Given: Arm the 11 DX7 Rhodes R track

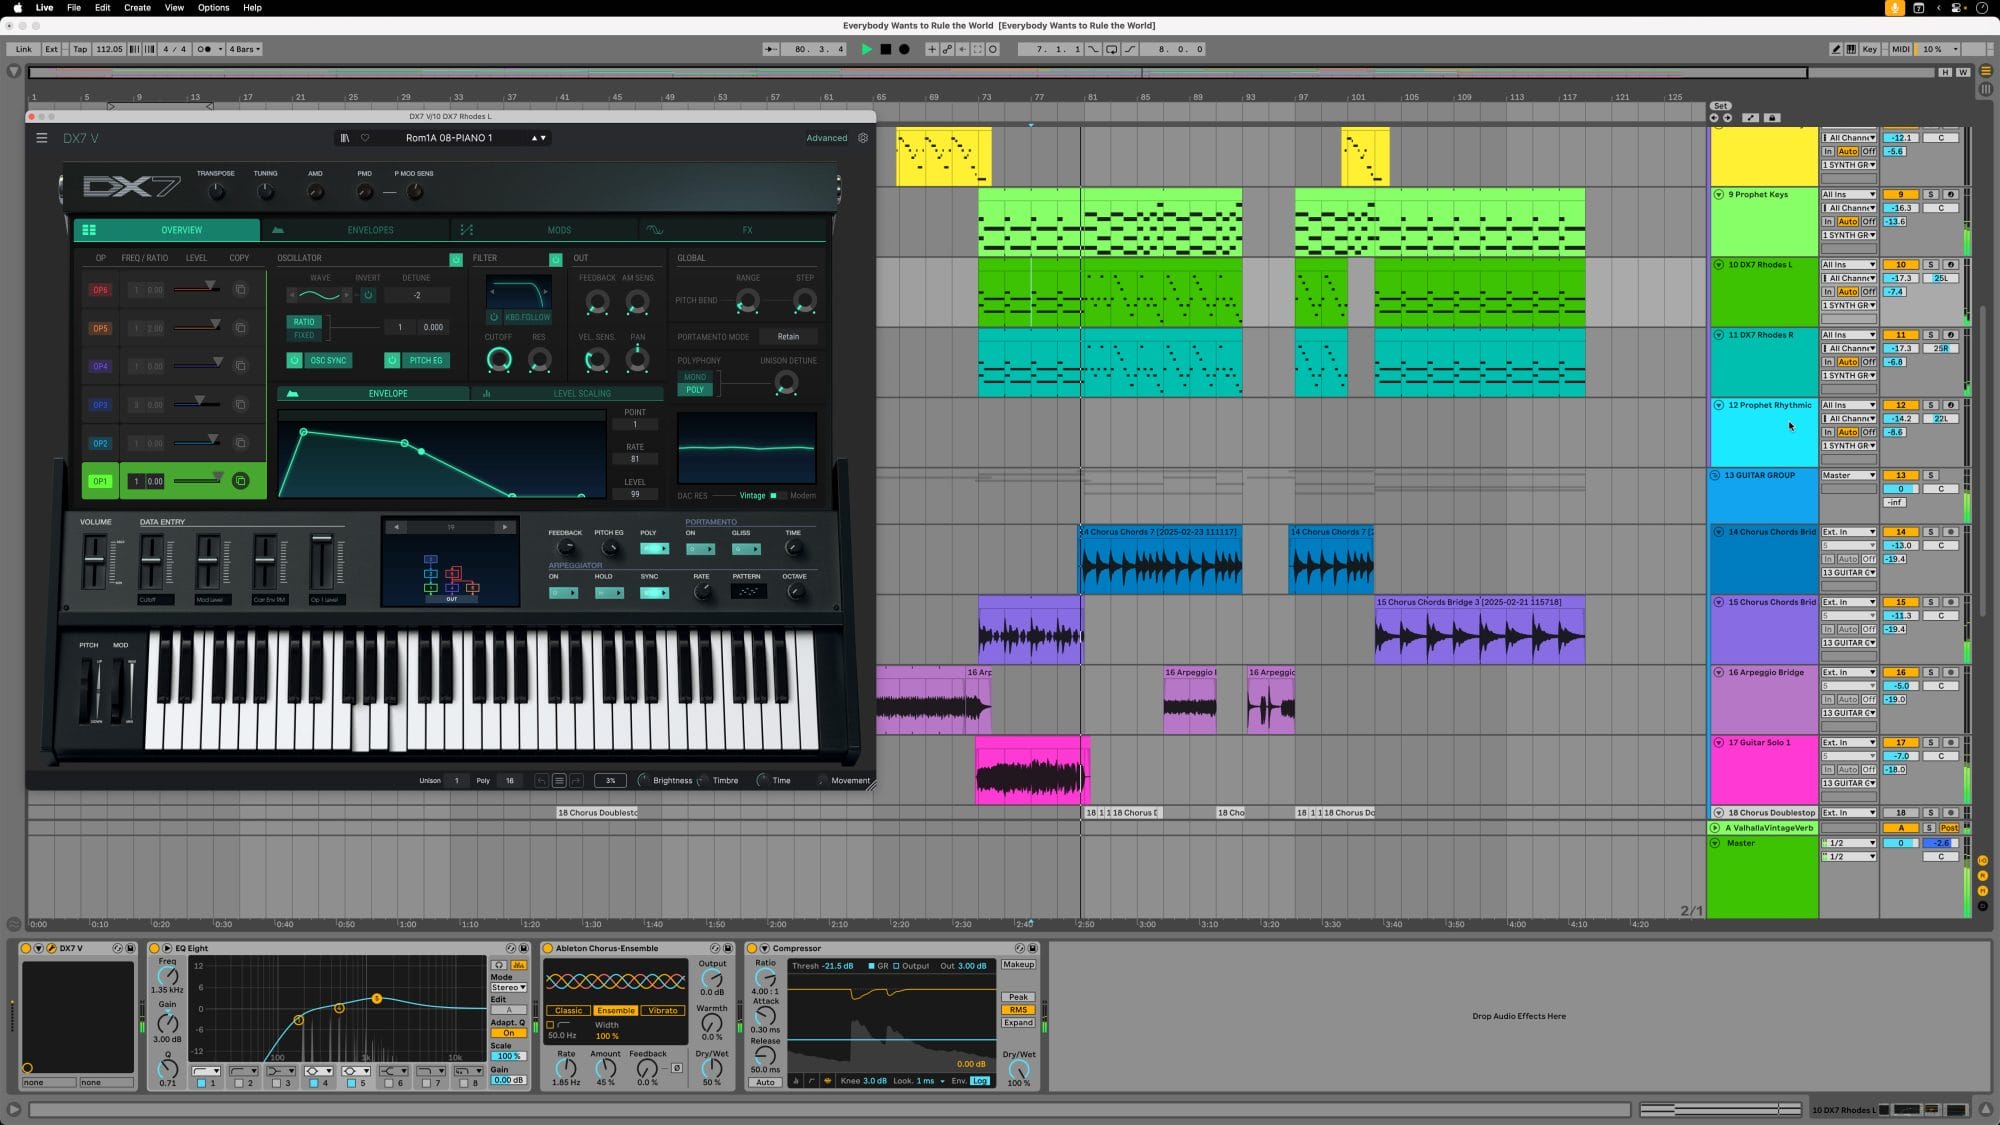Looking at the screenshot, I should point(1949,335).
